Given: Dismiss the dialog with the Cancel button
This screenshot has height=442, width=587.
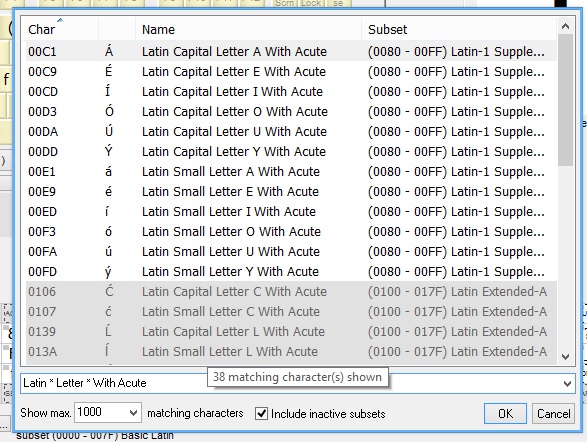Looking at the screenshot, I should (x=553, y=414).
